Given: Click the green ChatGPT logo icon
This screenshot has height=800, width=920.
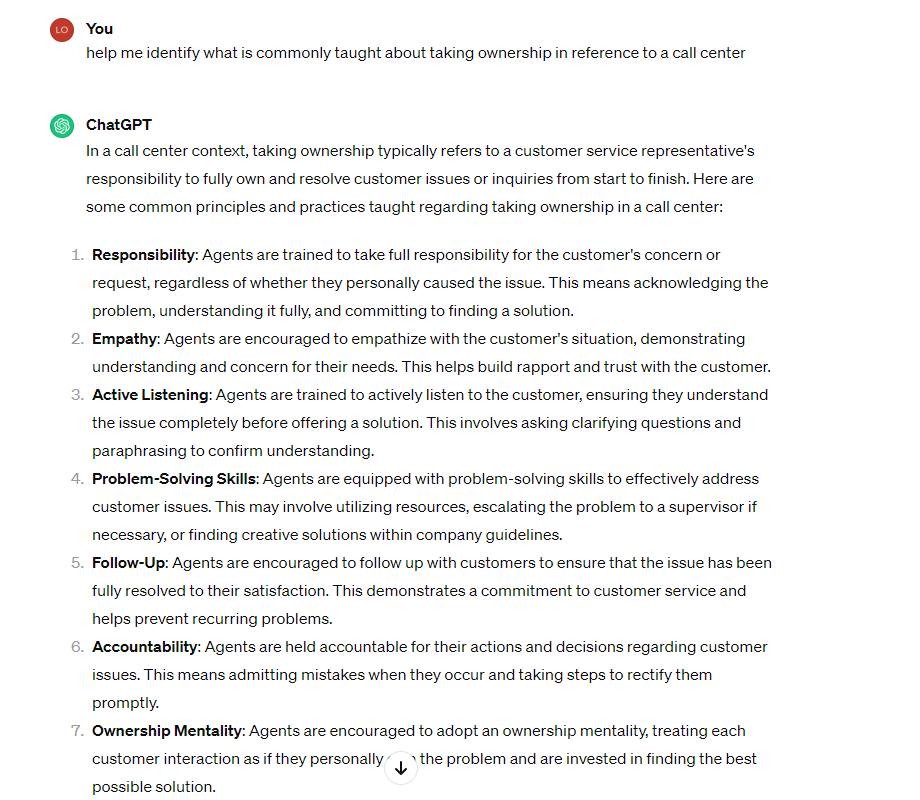Looking at the screenshot, I should 62,126.
